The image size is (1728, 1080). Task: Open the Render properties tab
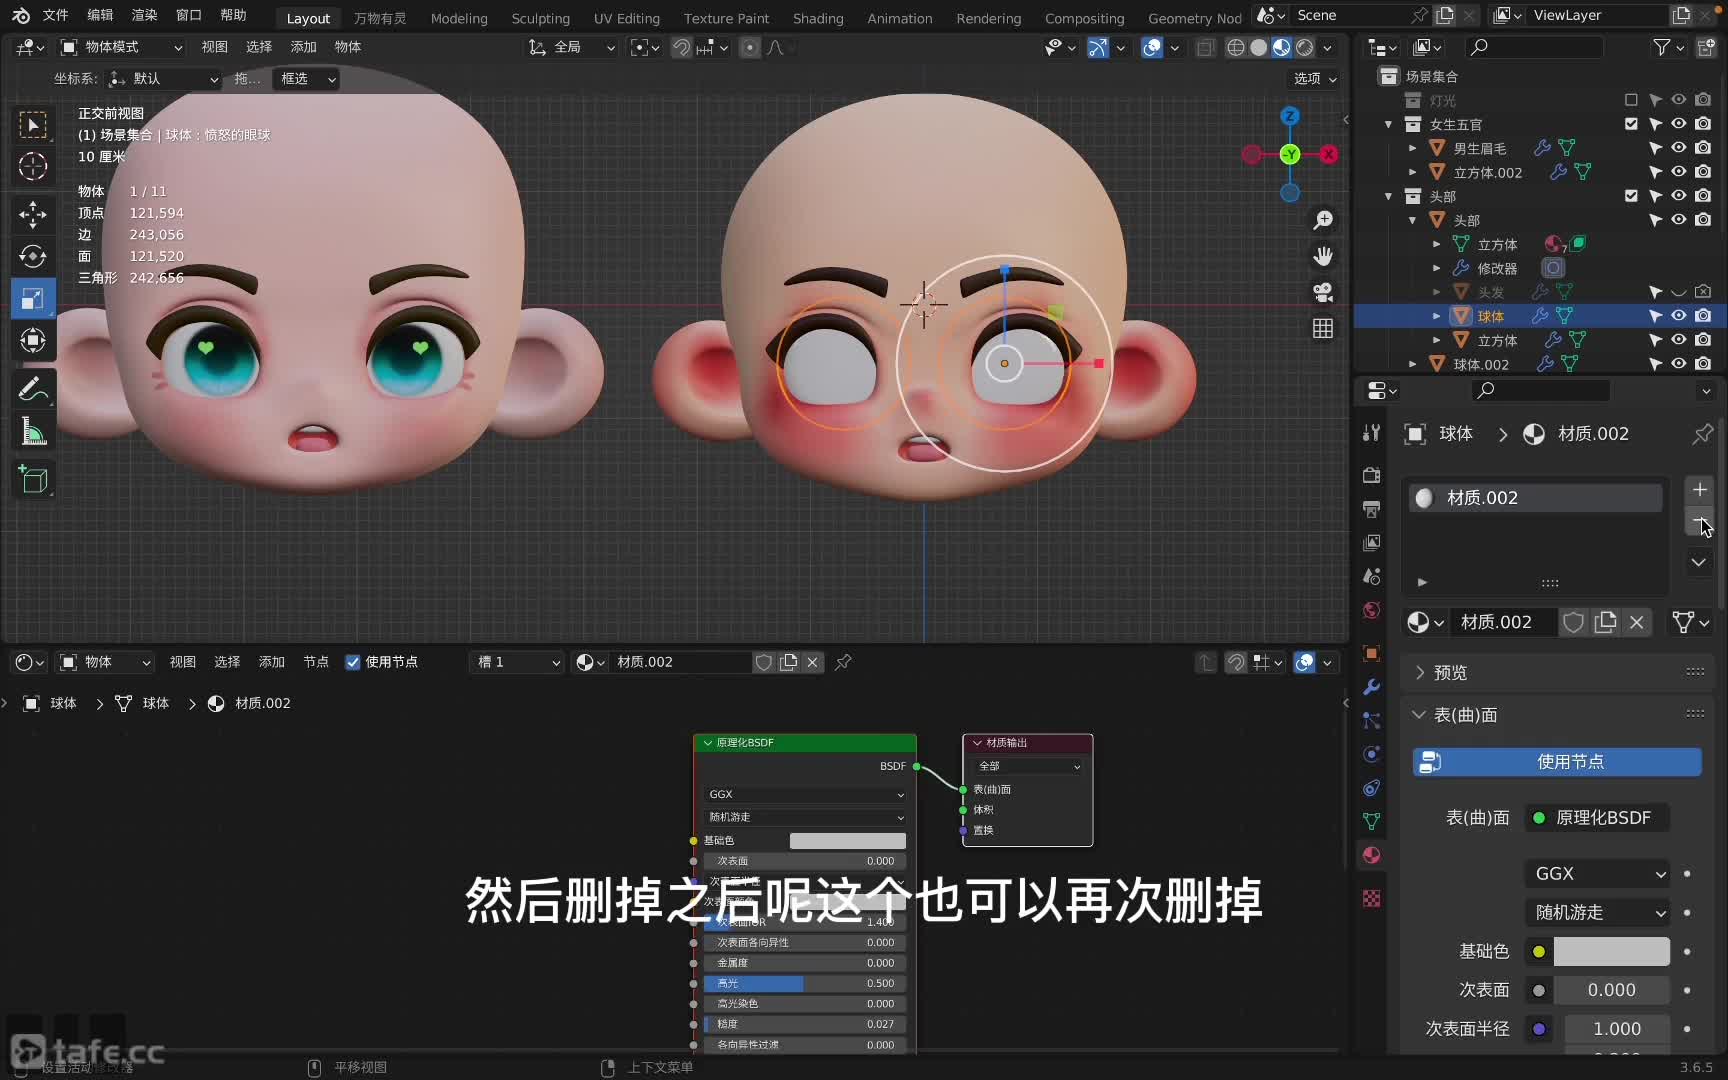click(1372, 475)
